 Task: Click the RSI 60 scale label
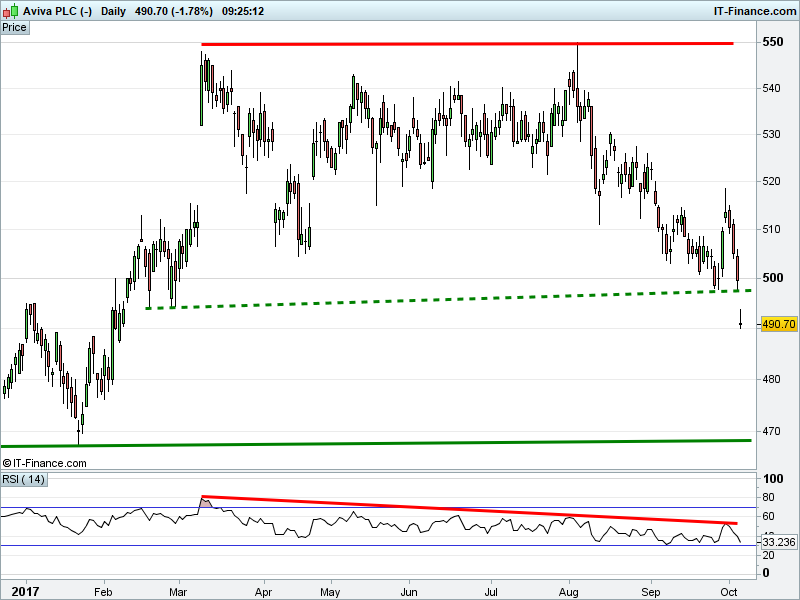click(x=768, y=516)
